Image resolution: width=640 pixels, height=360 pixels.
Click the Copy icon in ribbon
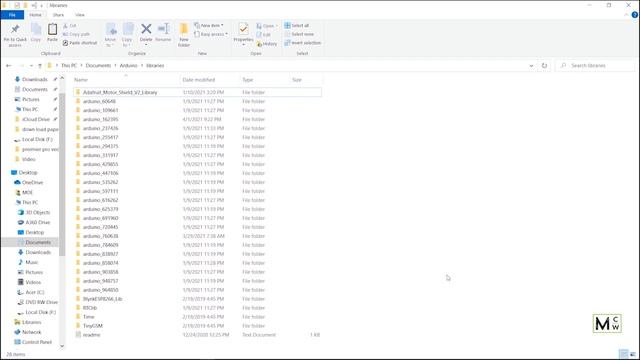click(36, 29)
